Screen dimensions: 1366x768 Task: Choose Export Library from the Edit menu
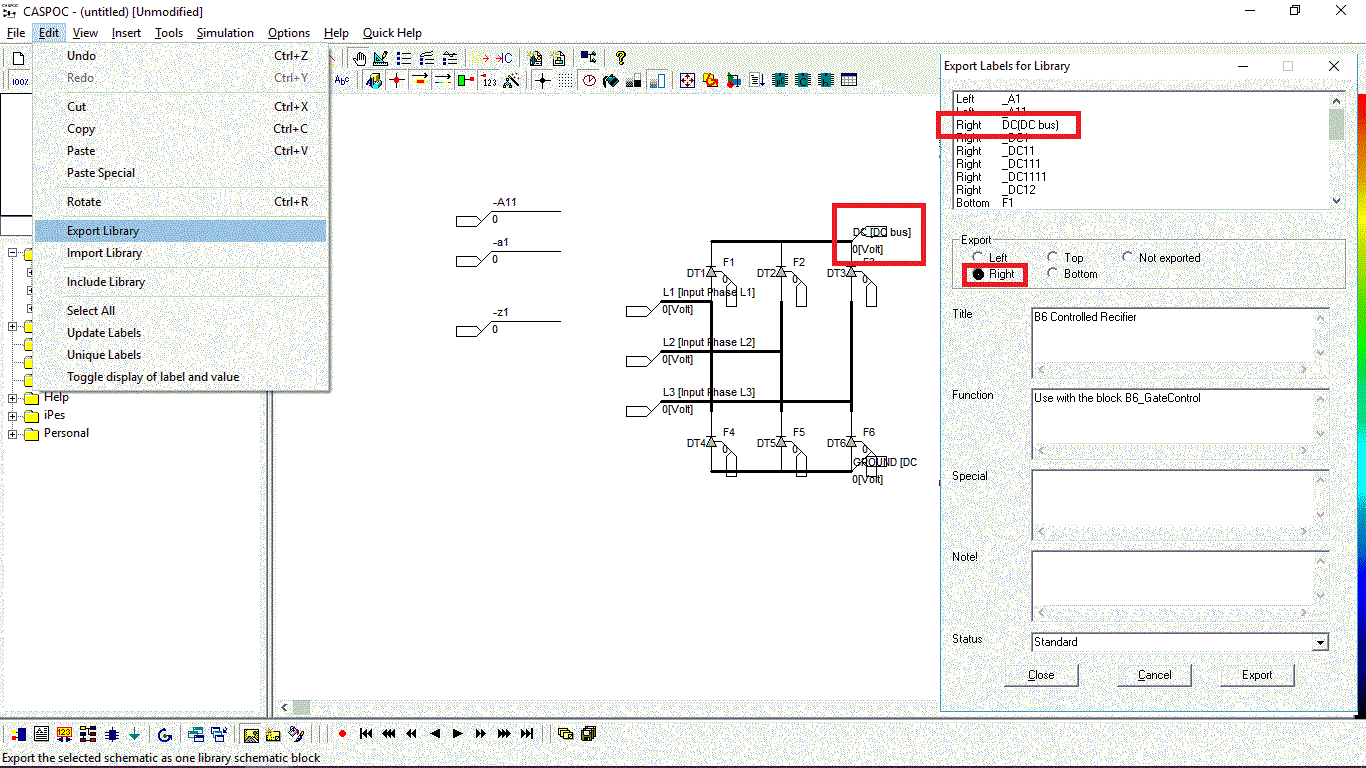point(180,231)
